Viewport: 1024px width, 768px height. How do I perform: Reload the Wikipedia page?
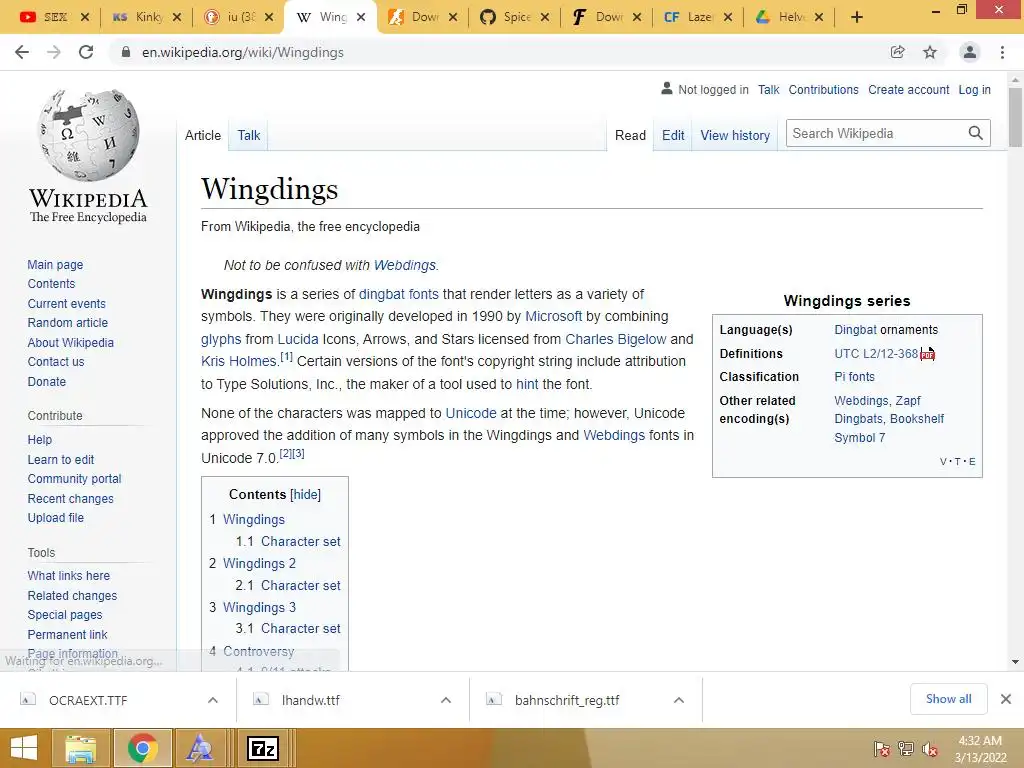click(86, 52)
